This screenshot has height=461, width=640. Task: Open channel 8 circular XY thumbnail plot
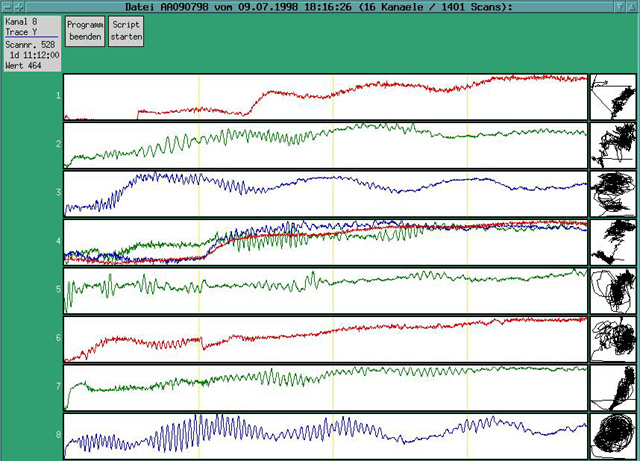(613, 436)
